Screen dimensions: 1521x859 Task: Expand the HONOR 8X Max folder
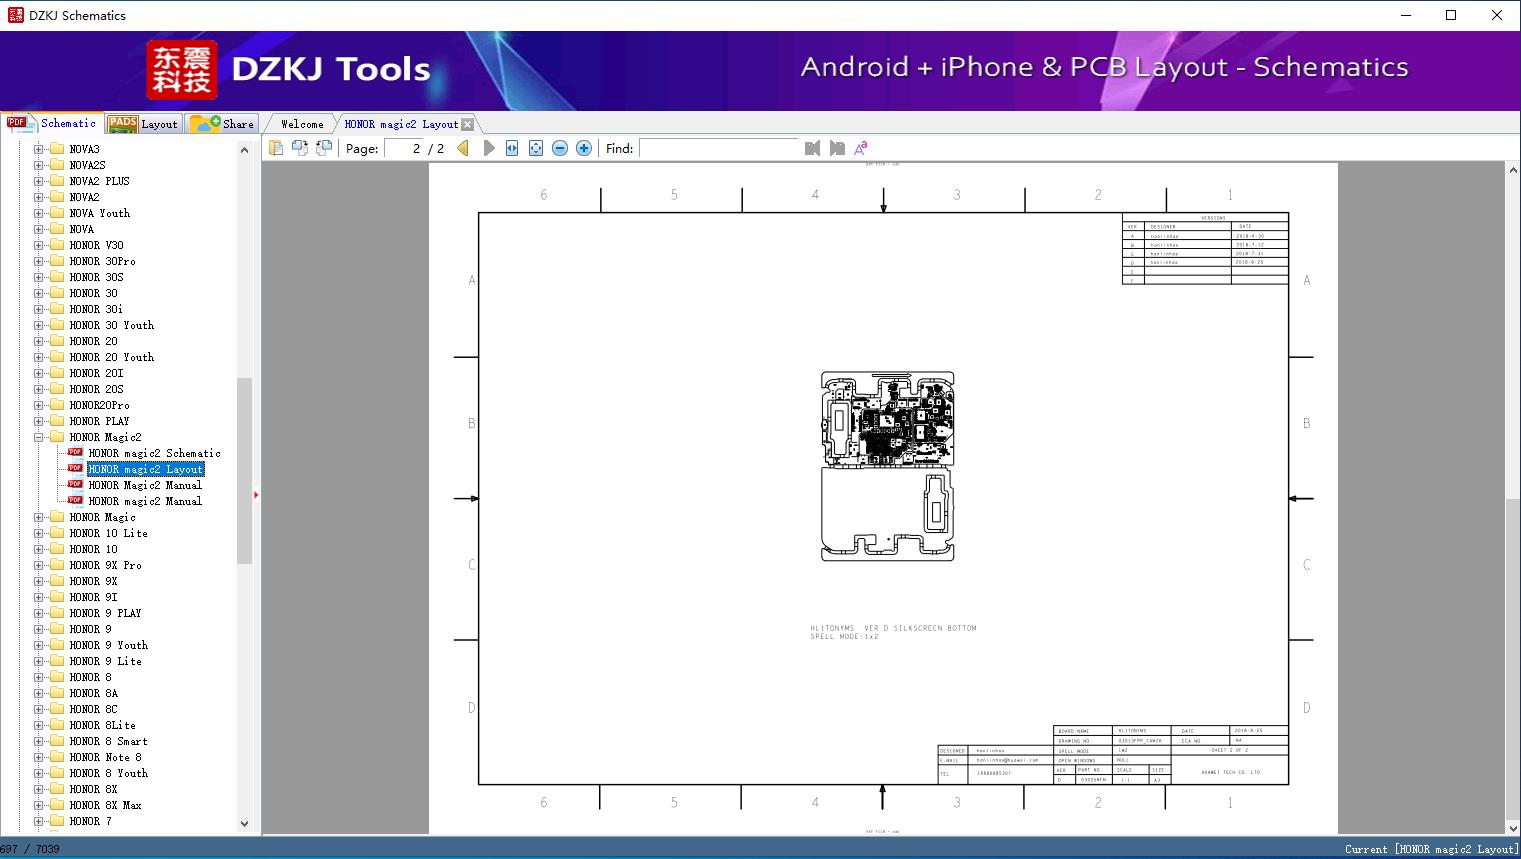(x=39, y=805)
